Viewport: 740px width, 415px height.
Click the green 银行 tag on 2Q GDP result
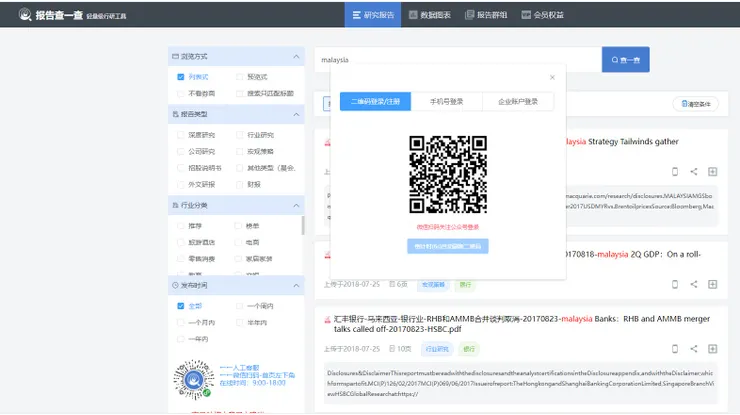coord(465,285)
